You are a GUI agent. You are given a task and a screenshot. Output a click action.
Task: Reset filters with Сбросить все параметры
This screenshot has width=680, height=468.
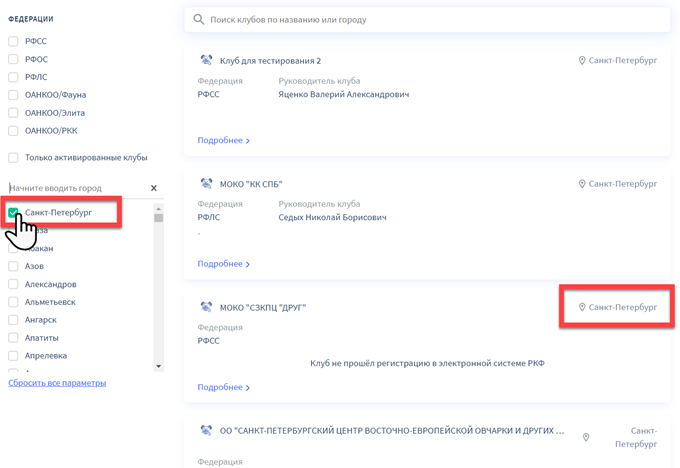[x=57, y=383]
